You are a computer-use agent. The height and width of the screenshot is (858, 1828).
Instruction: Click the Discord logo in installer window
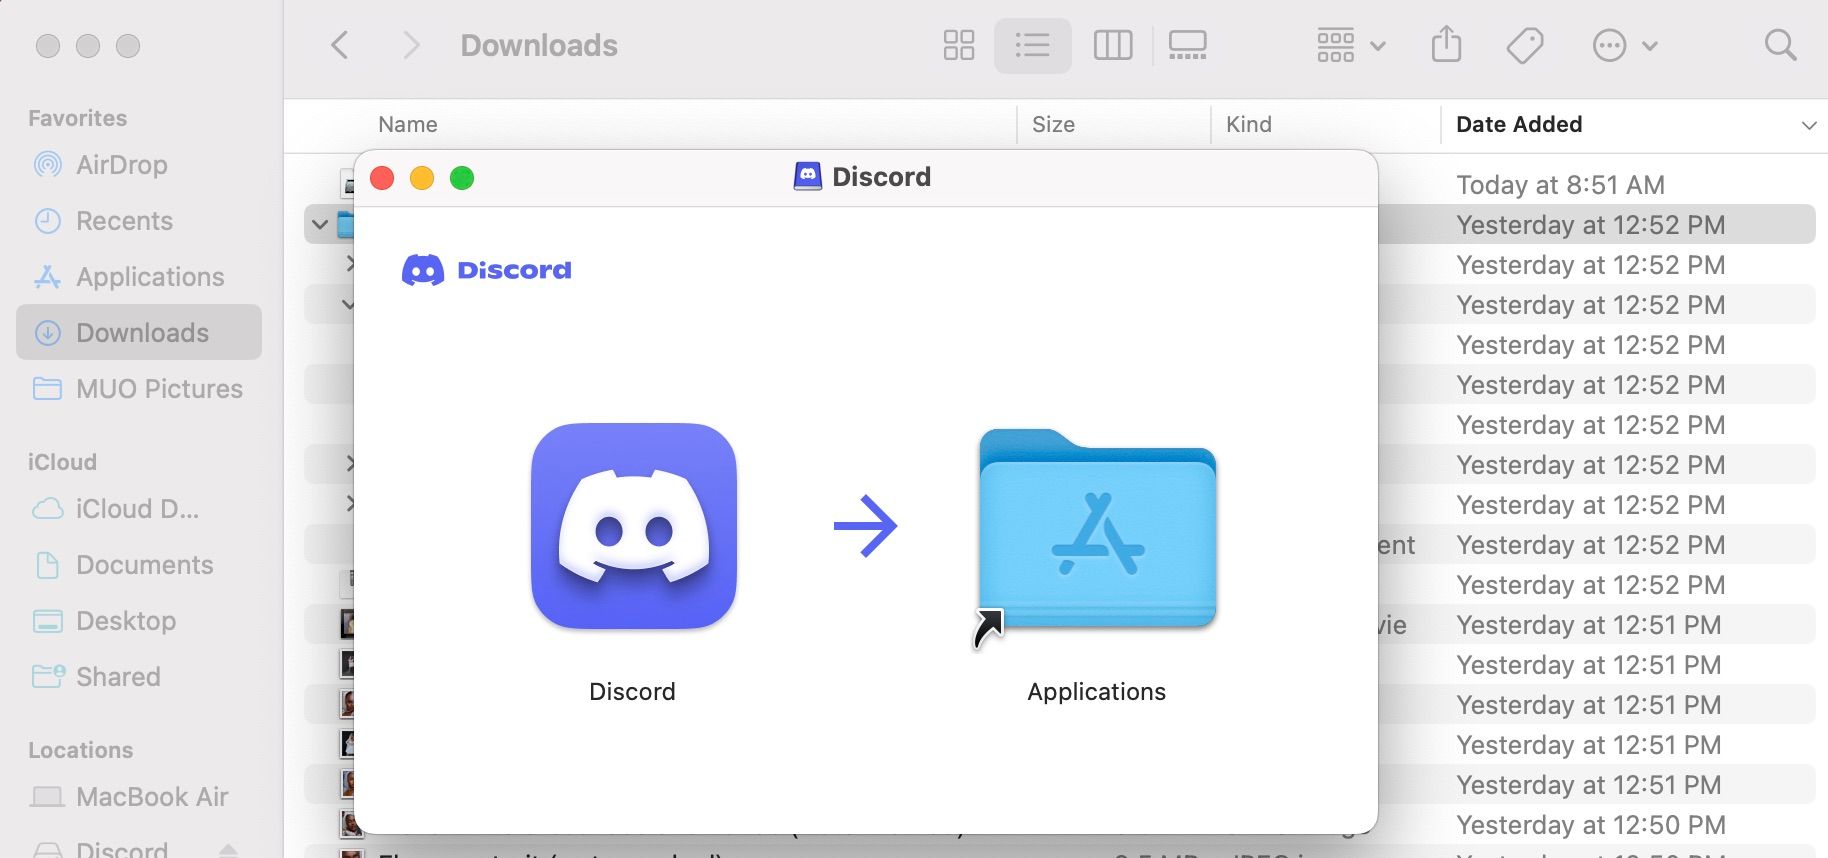(486, 270)
